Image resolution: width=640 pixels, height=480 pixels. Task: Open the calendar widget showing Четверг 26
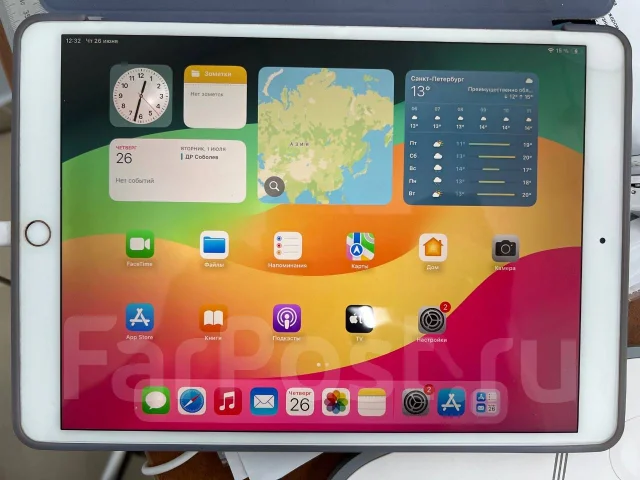click(x=178, y=171)
